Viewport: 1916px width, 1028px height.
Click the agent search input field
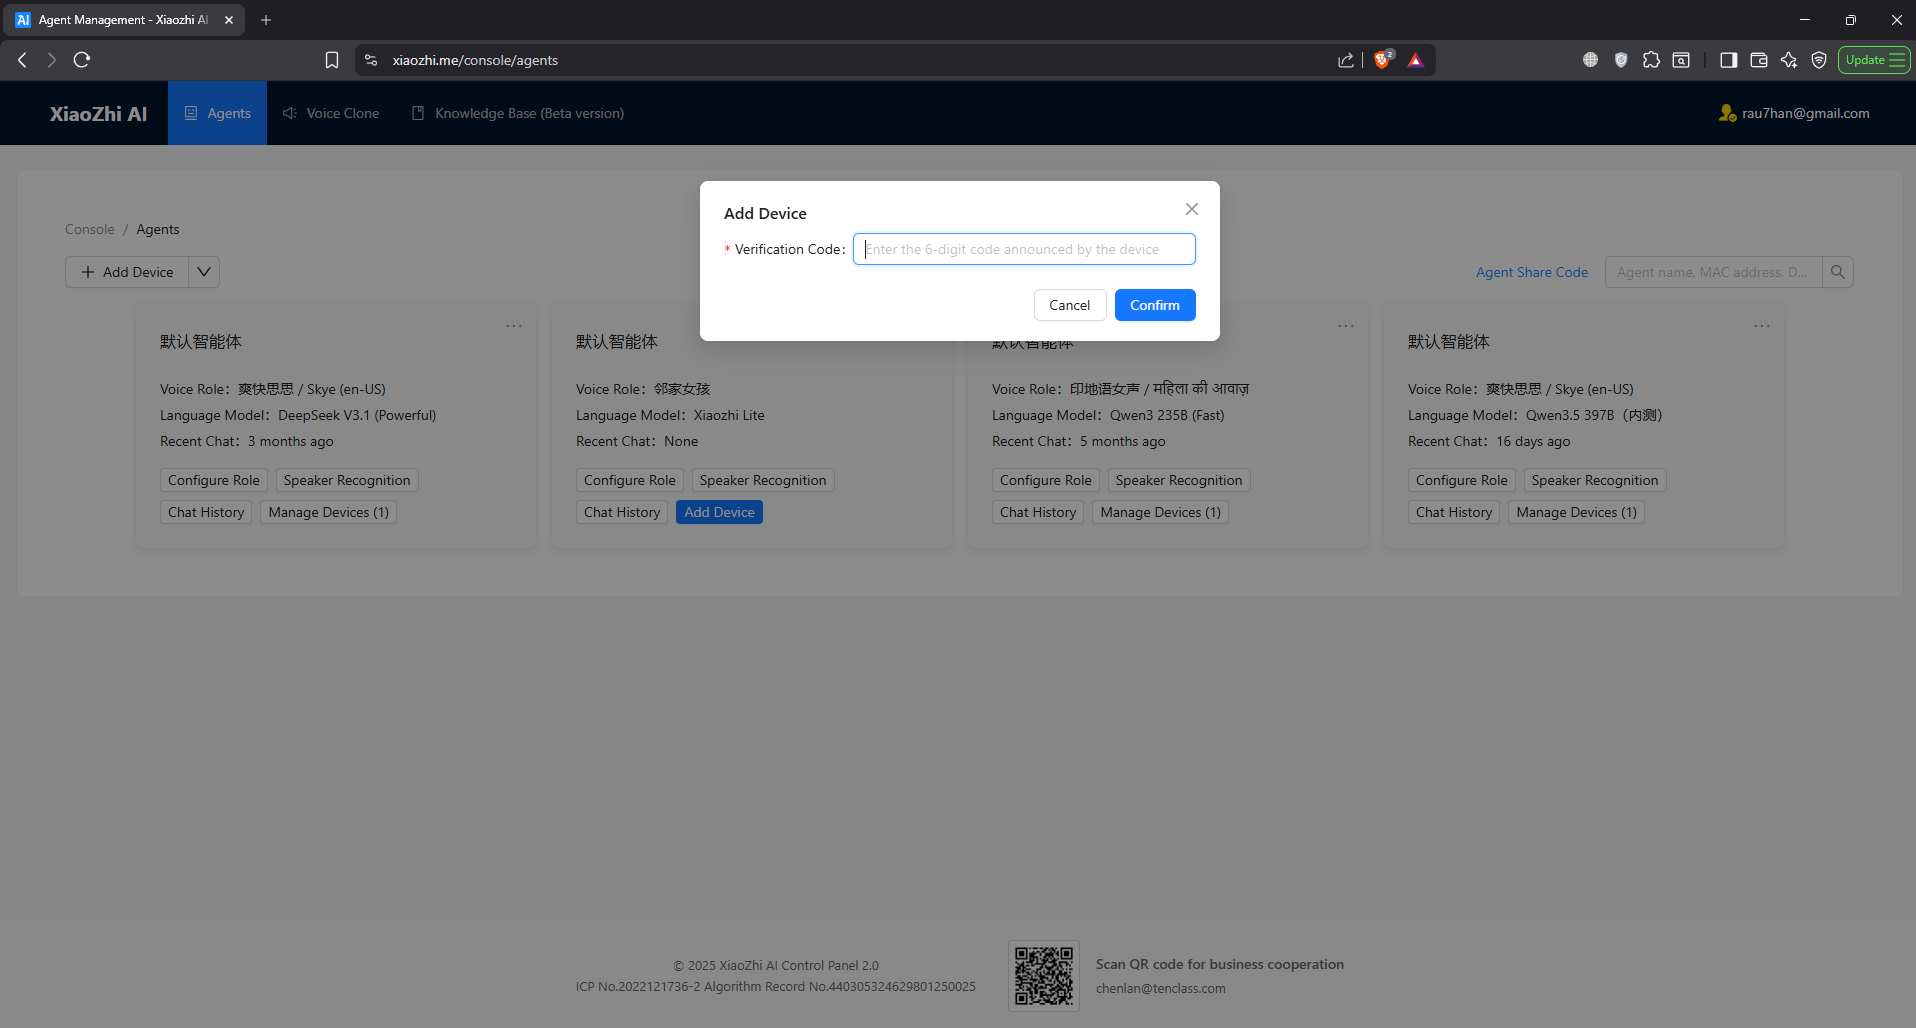[1713, 272]
